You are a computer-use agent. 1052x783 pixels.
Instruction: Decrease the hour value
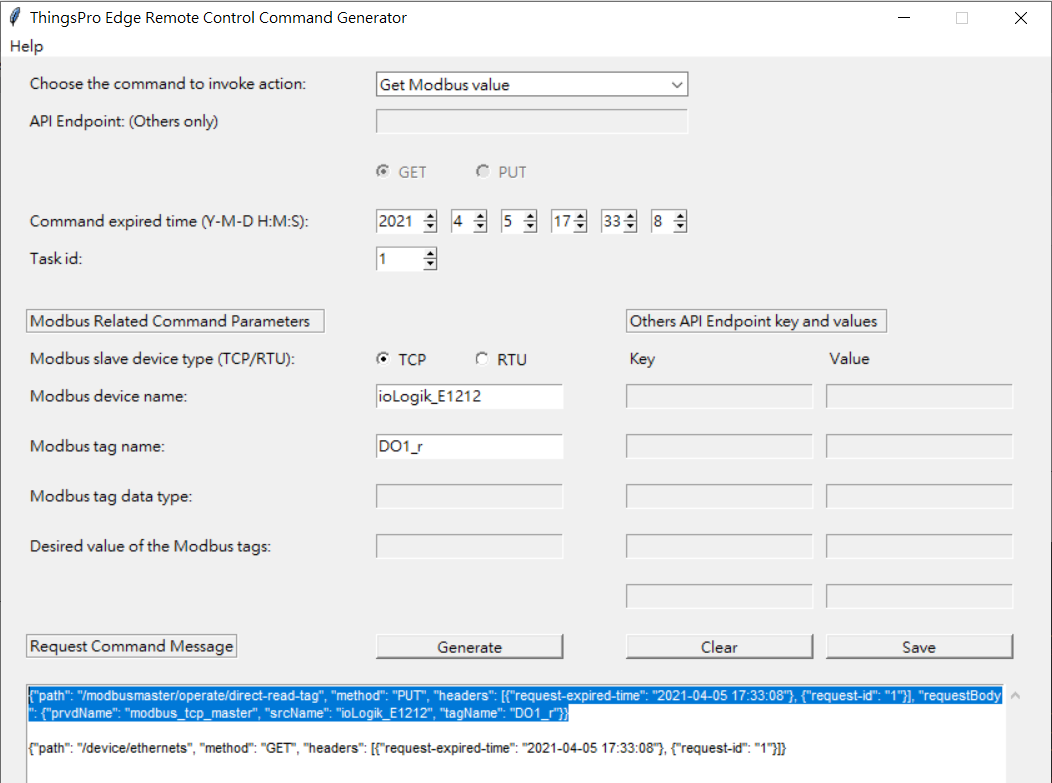point(580,226)
